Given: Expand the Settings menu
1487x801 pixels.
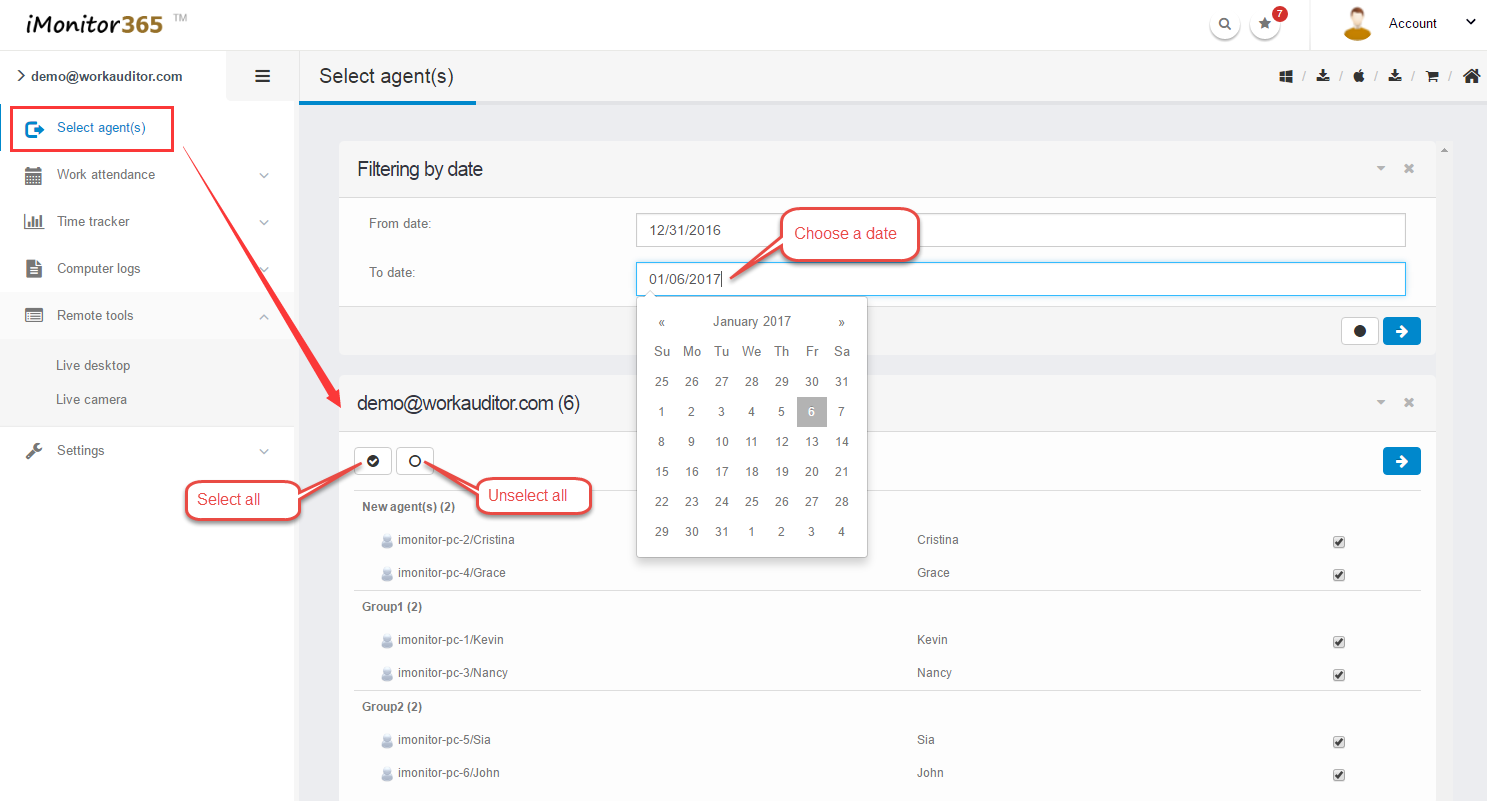Looking at the screenshot, I should (264, 452).
